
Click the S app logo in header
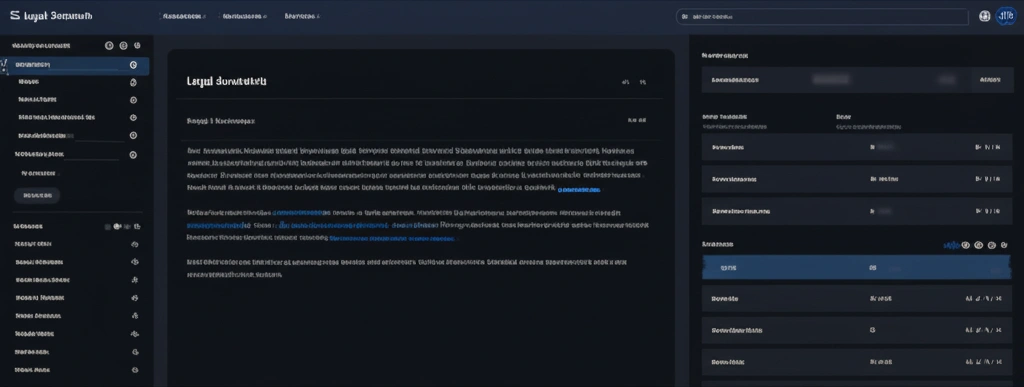tap(15, 15)
